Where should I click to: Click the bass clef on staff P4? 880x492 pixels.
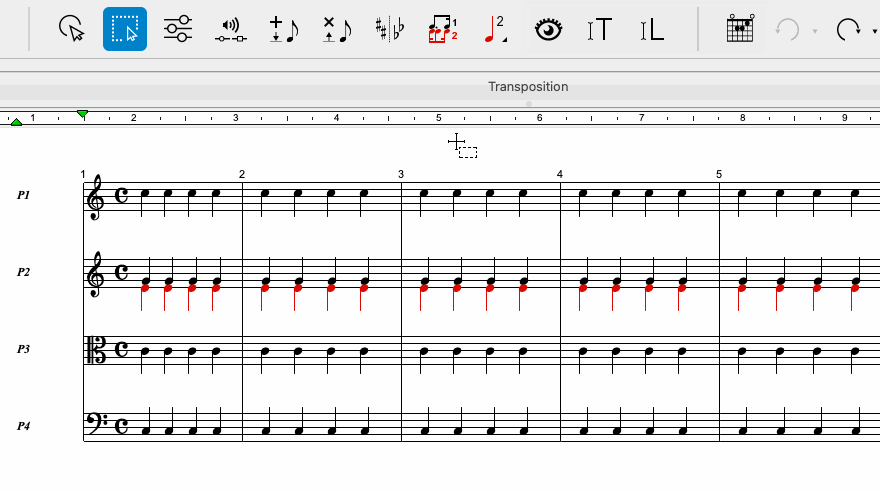click(x=97, y=424)
